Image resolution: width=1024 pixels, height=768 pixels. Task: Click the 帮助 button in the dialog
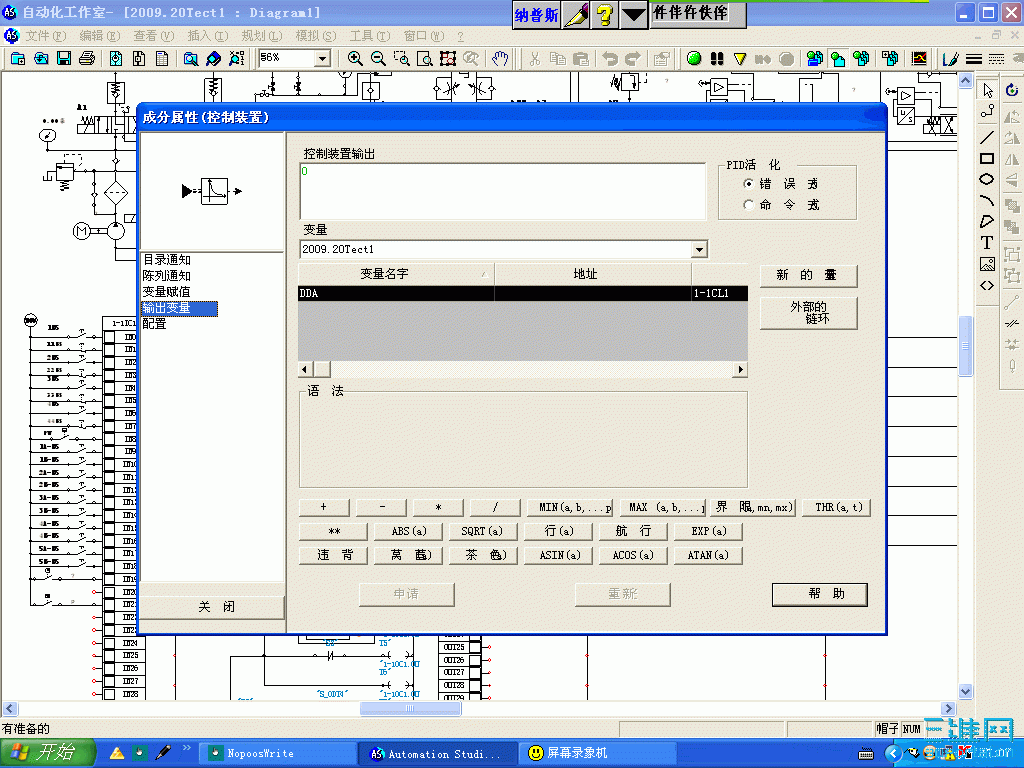(x=819, y=594)
